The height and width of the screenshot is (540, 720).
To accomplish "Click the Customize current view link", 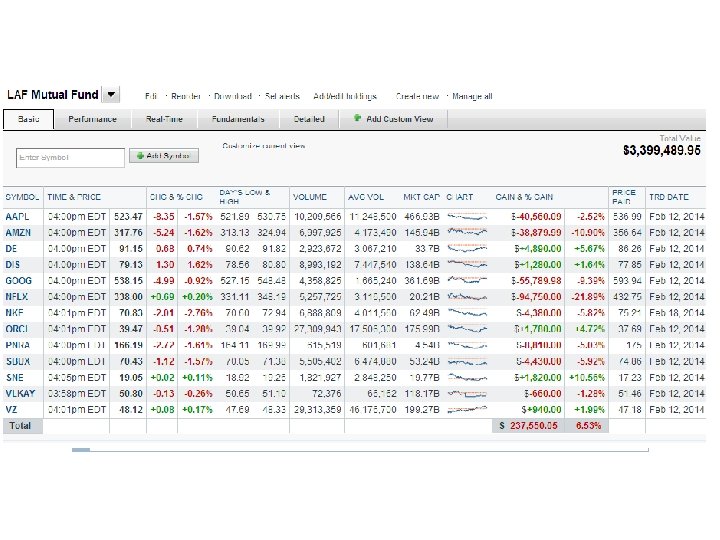I will click(x=264, y=146).
